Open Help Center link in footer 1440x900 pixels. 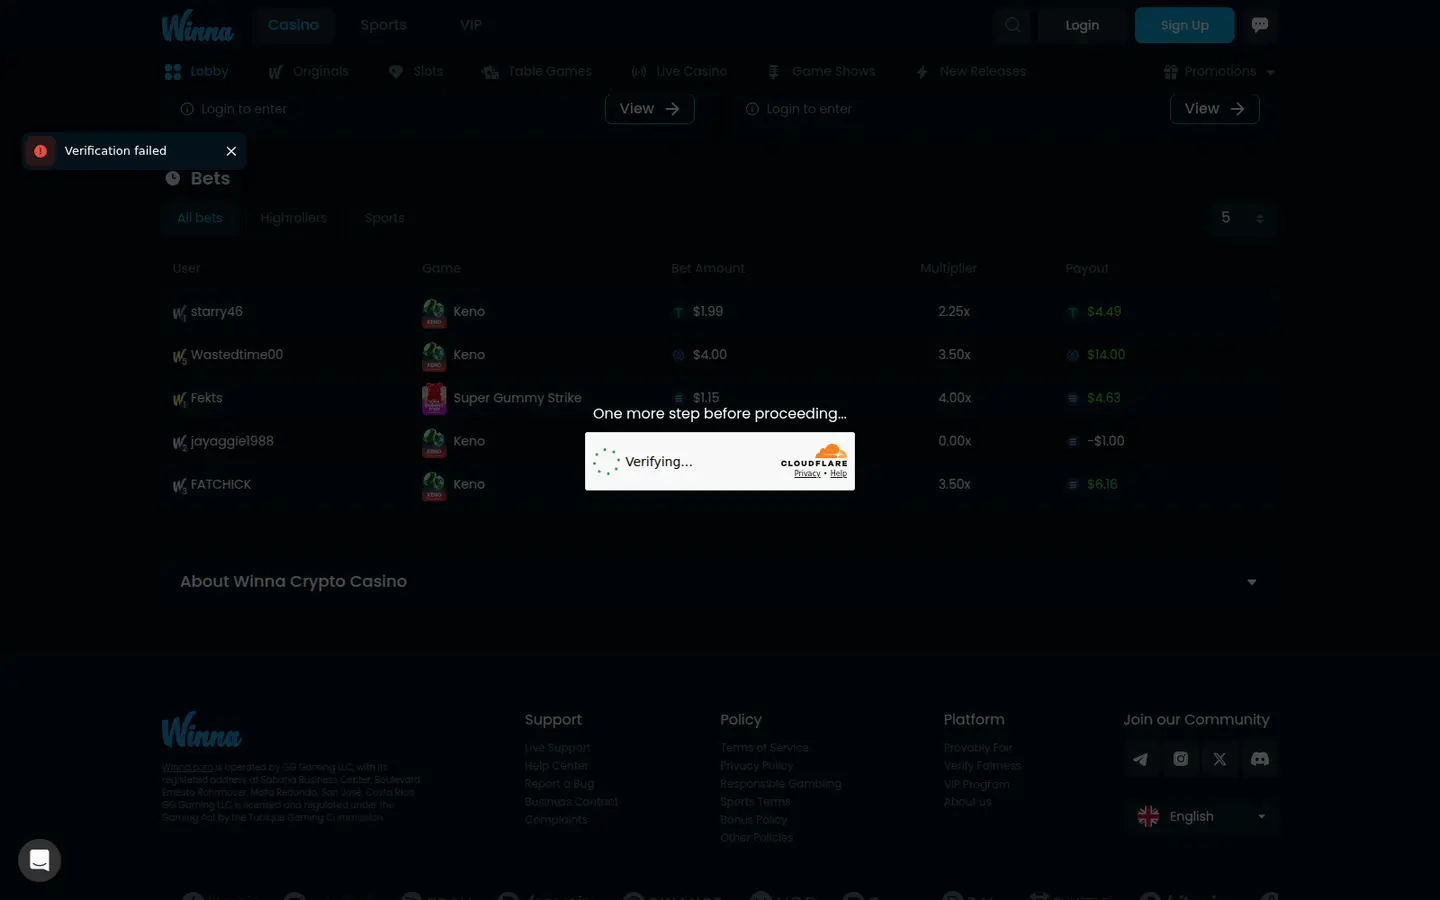click(x=556, y=766)
